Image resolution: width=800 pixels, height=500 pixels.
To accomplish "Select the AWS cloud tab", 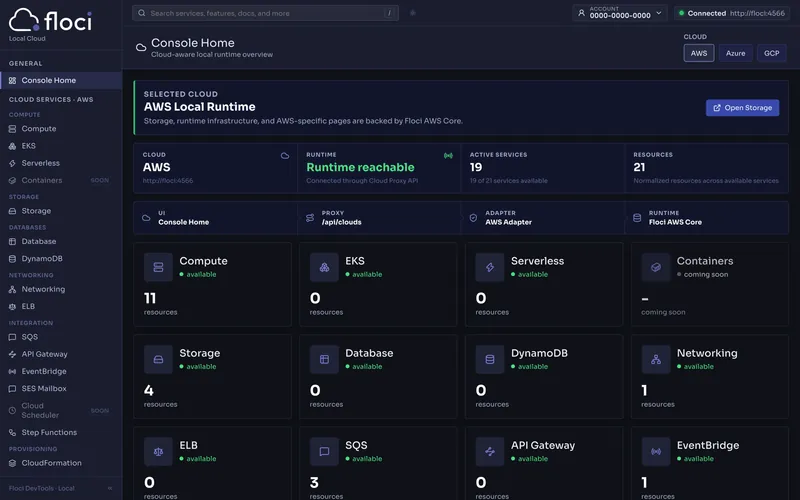I will [x=698, y=53].
